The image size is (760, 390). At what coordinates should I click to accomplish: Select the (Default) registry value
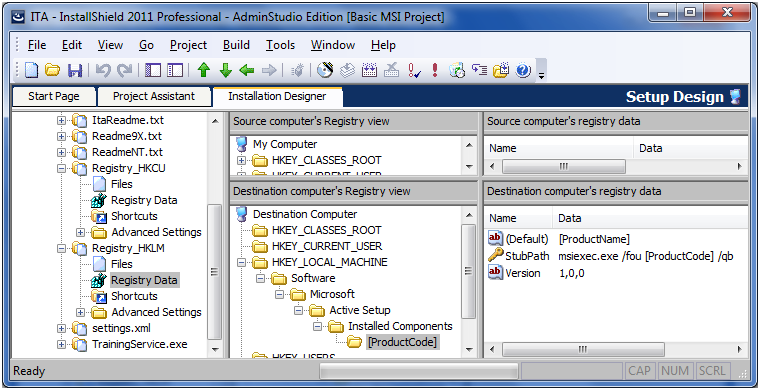pyautogui.click(x=526, y=239)
